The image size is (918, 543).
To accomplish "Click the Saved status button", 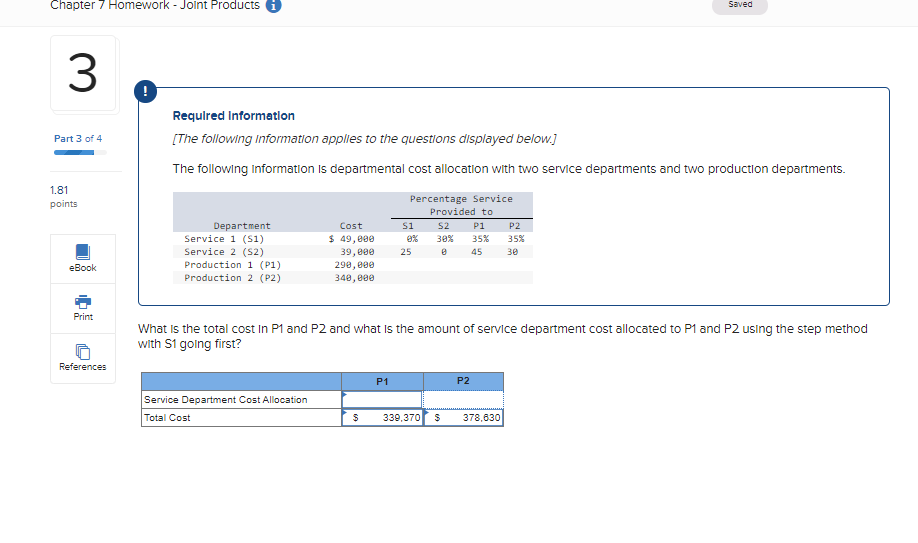I will point(739,5).
